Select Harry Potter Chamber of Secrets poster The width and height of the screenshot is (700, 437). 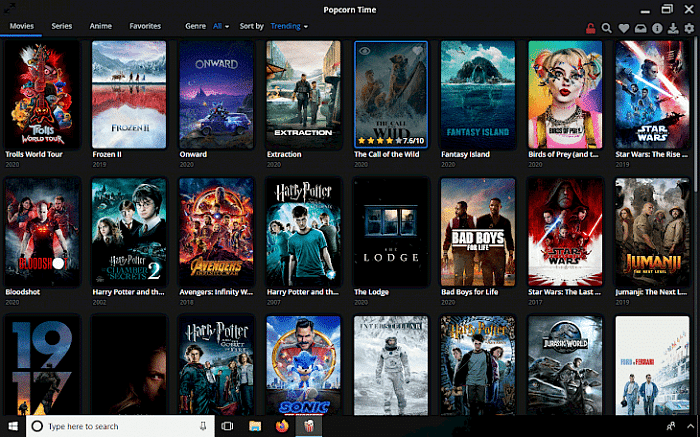129,232
